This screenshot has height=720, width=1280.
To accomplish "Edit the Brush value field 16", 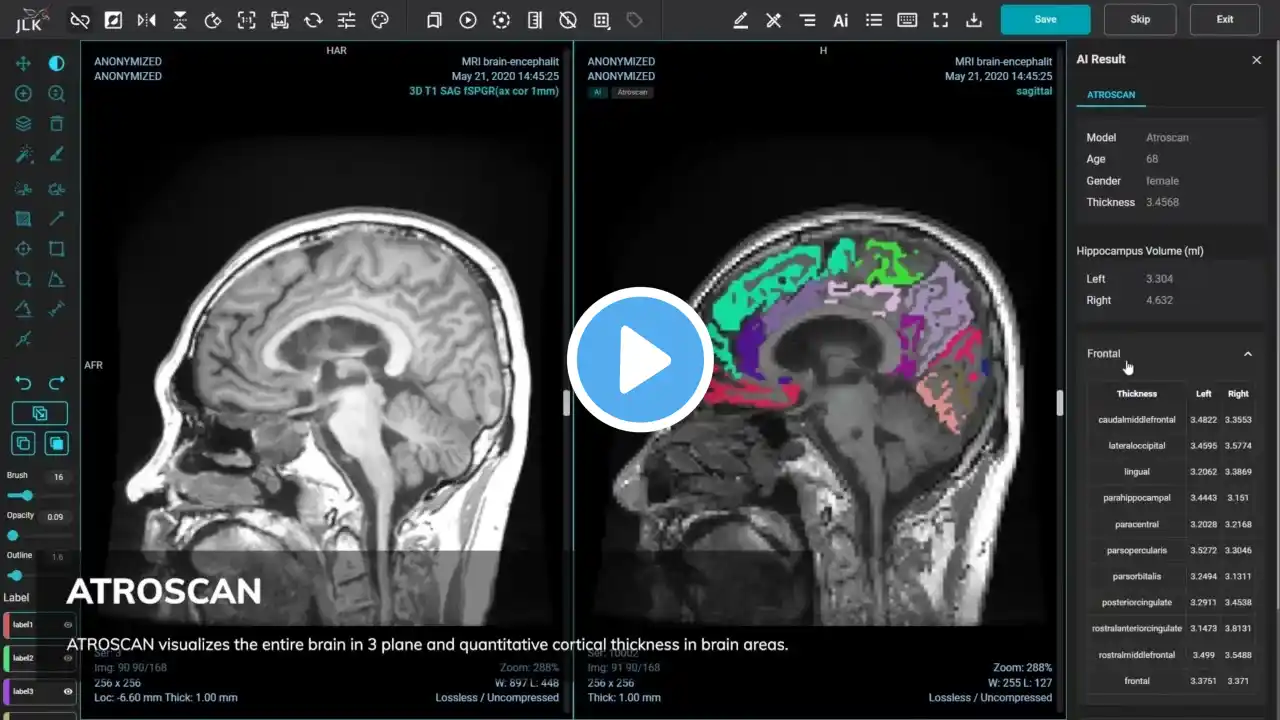I will (x=58, y=477).
